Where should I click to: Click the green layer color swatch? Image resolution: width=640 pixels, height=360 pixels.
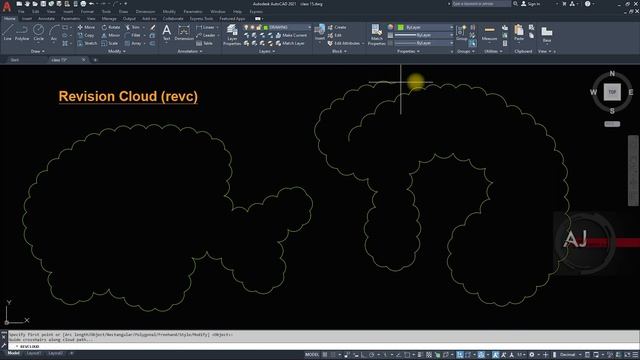(x=265, y=27)
